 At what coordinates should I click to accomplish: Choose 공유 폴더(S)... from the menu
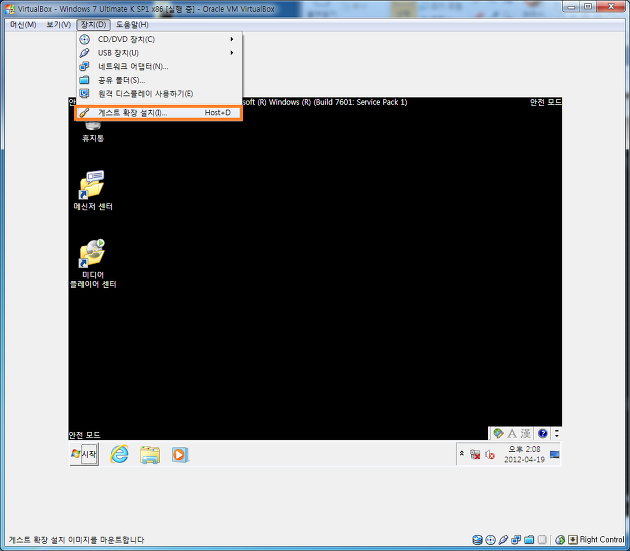pos(159,80)
